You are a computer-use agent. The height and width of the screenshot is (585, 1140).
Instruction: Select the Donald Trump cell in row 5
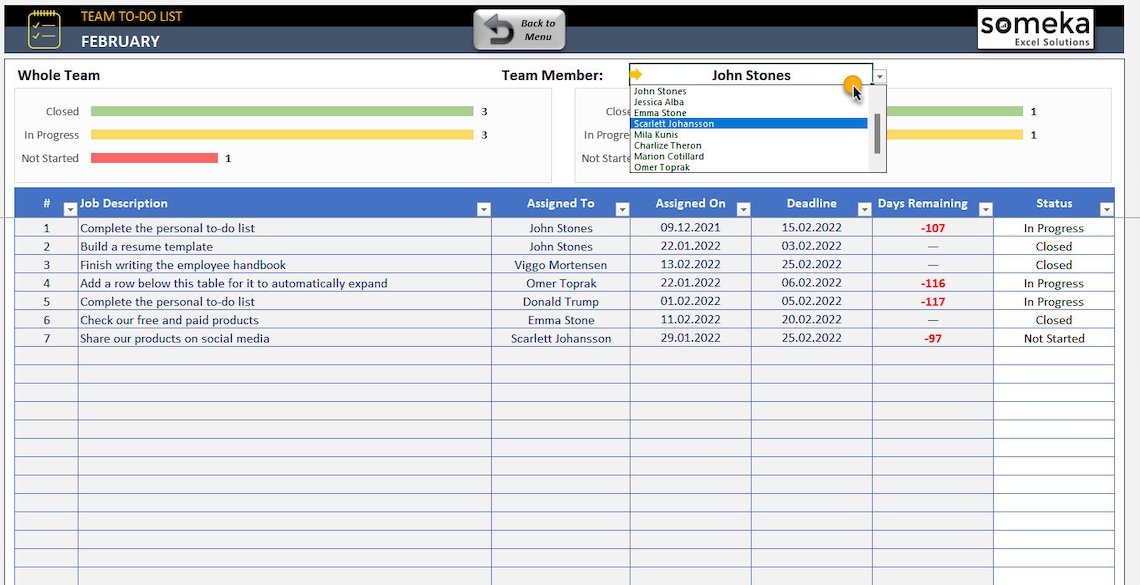point(561,301)
